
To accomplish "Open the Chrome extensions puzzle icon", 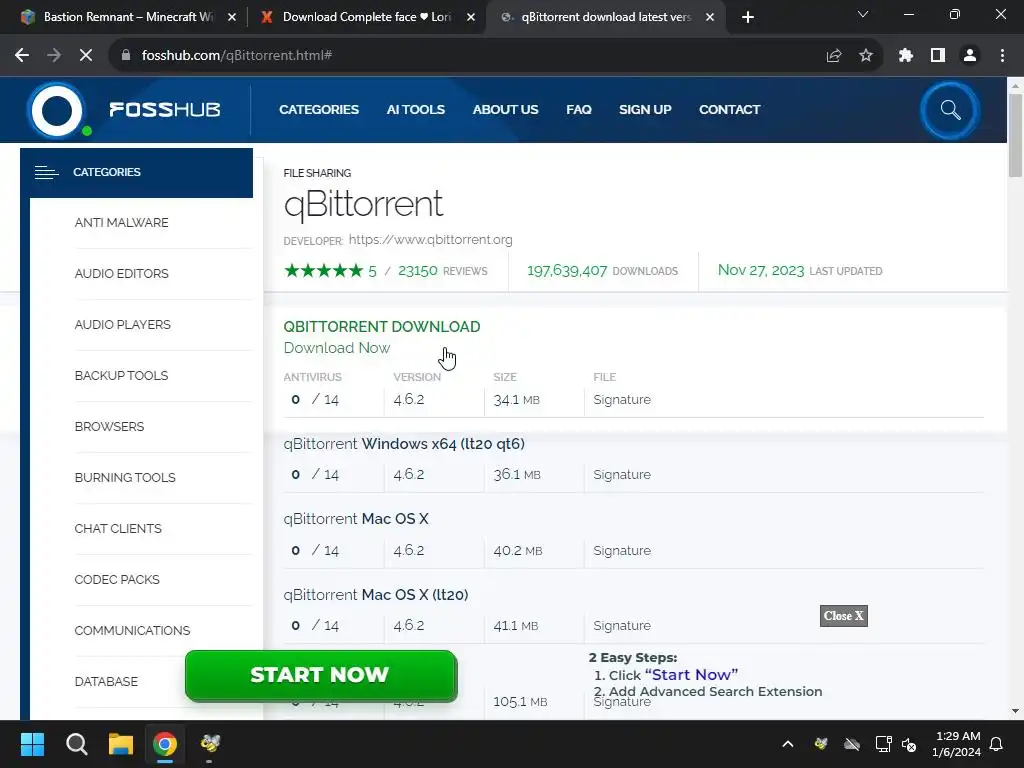I will click(906, 56).
